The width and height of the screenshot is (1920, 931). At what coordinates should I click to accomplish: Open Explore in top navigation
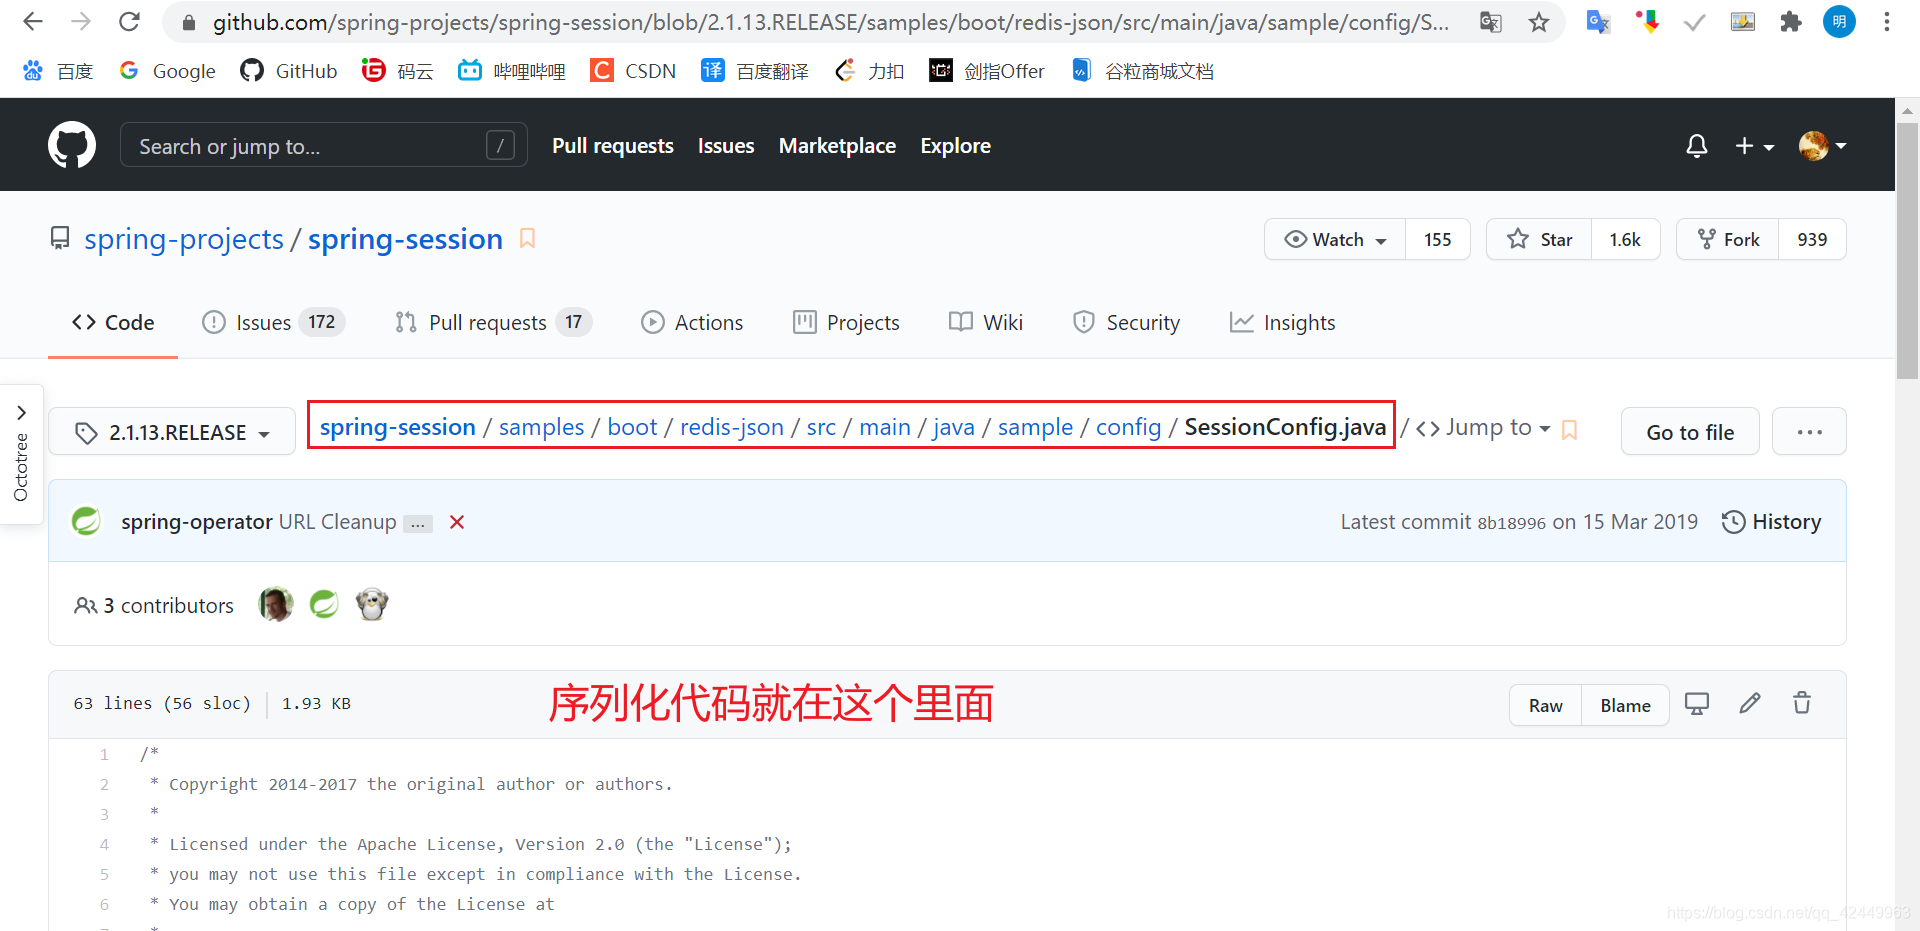pyautogui.click(x=955, y=146)
